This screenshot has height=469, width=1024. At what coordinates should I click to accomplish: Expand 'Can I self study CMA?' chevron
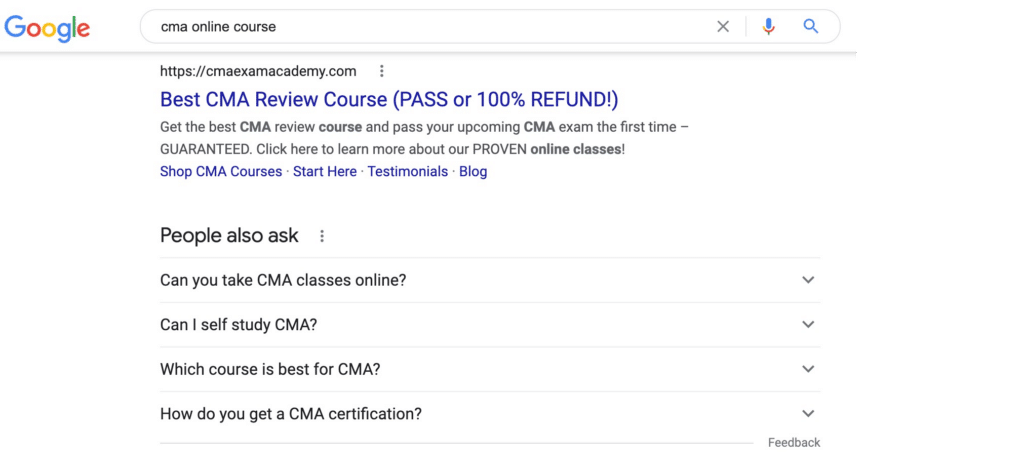[x=808, y=325]
